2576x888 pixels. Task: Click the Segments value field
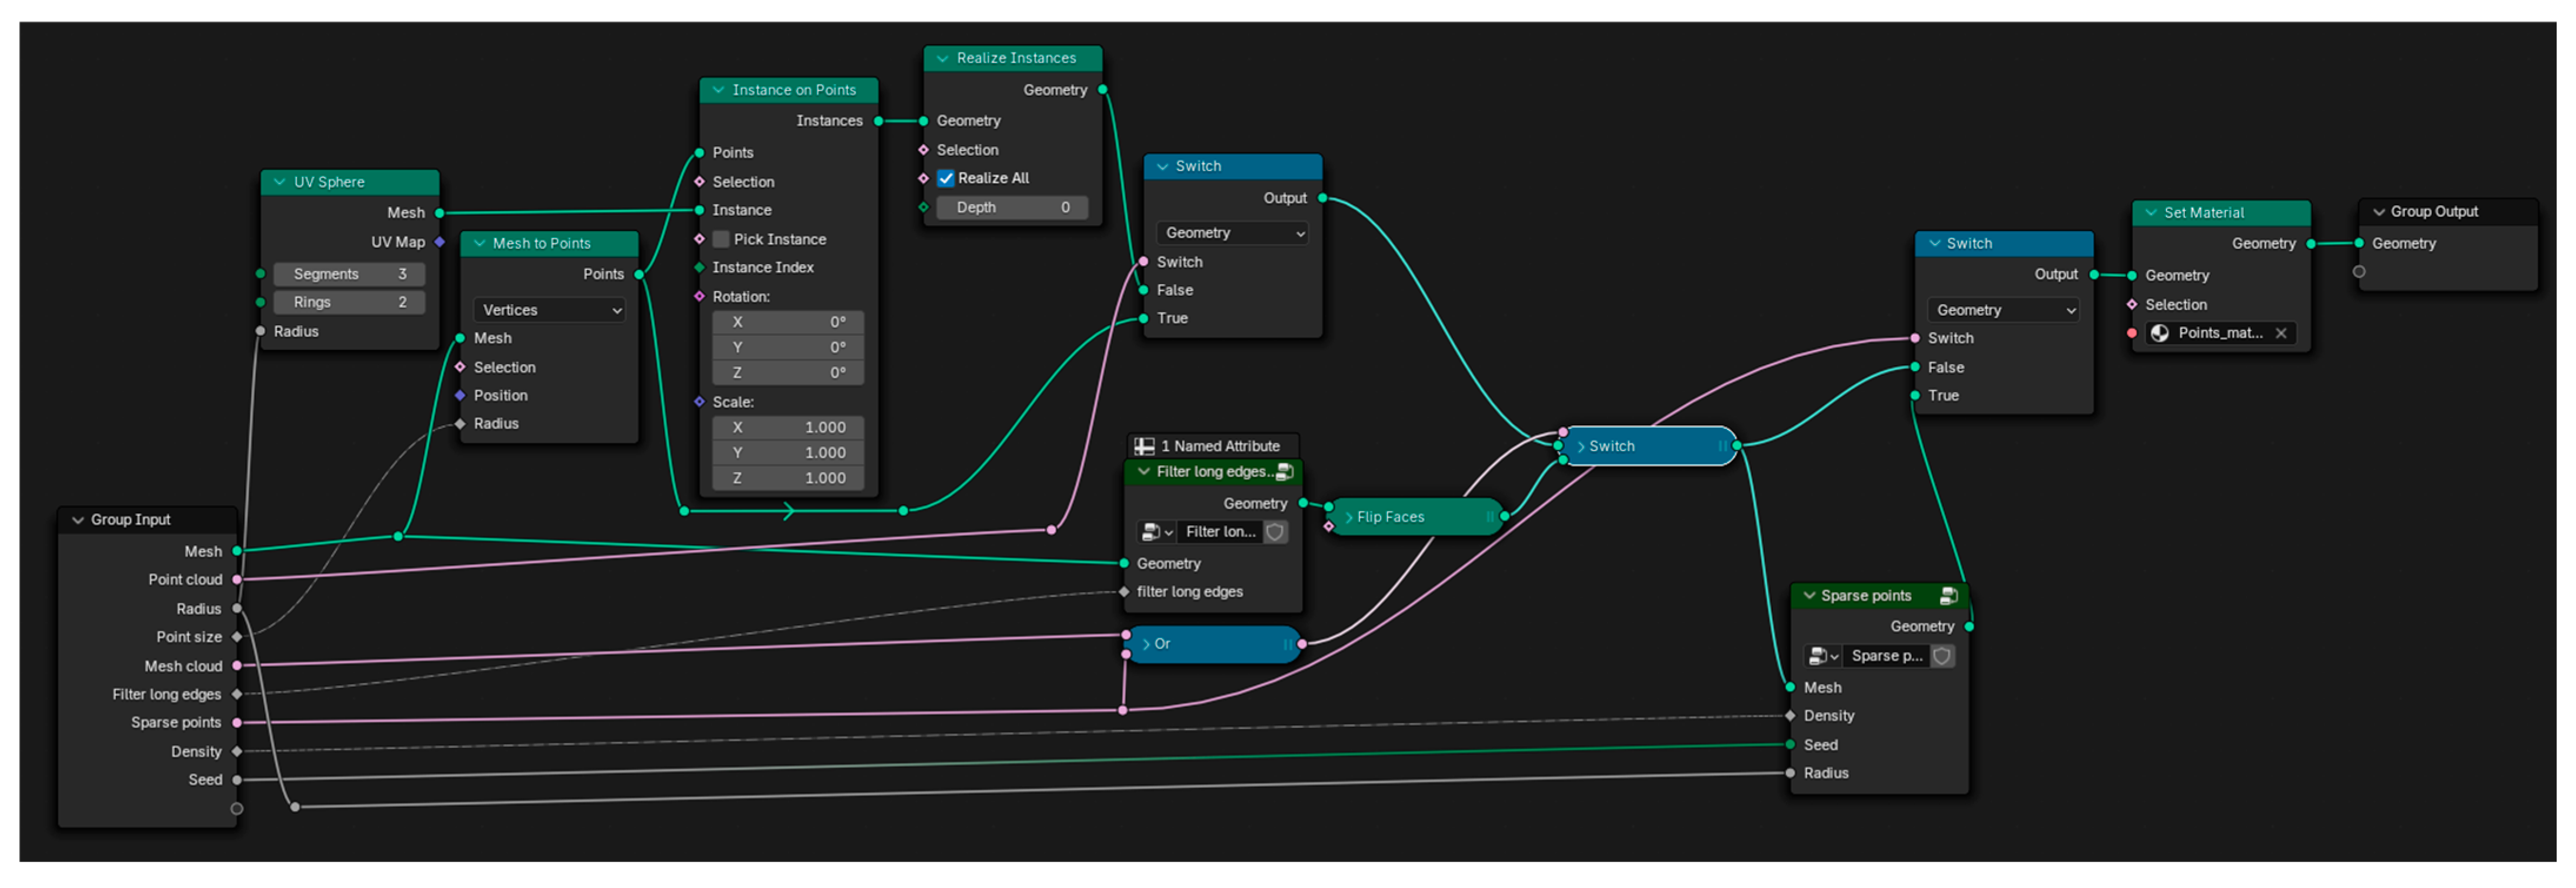pos(349,275)
